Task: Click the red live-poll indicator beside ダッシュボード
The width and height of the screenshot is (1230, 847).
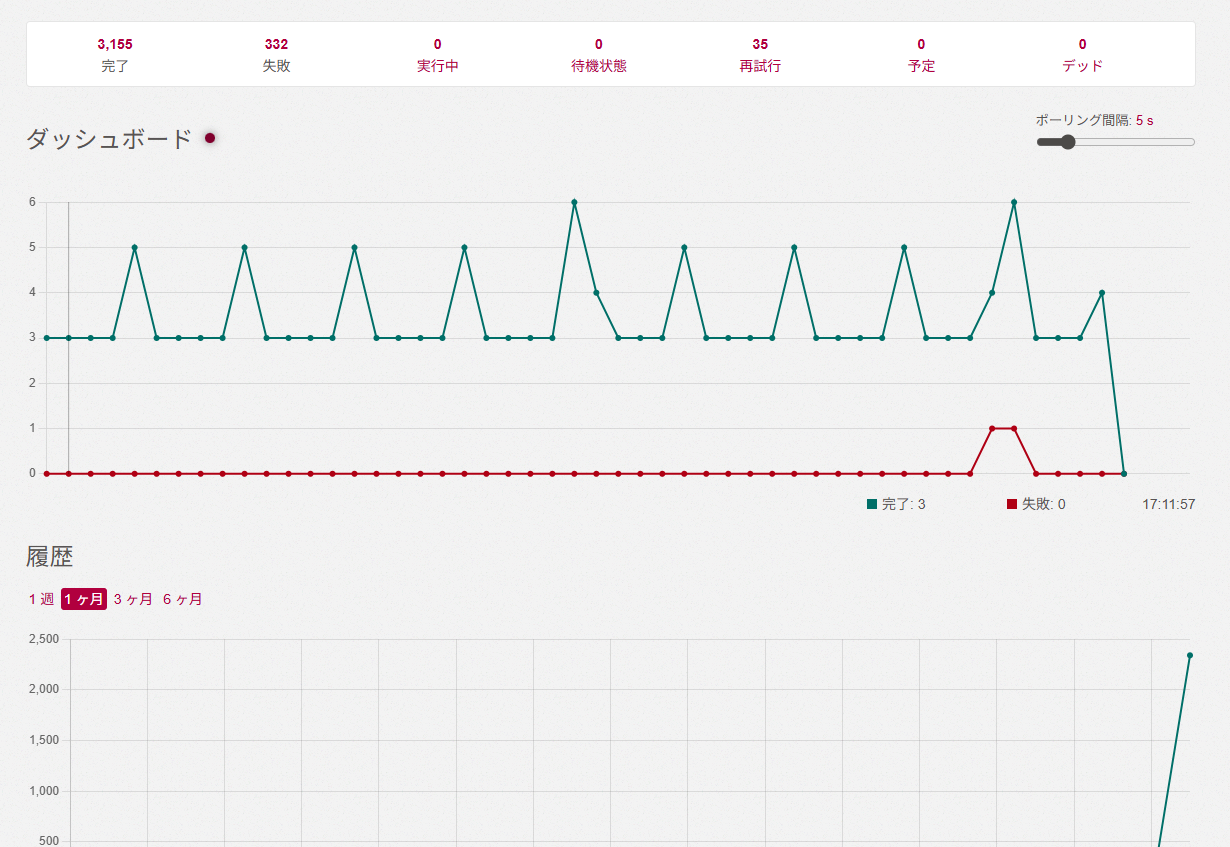Action: (x=210, y=138)
